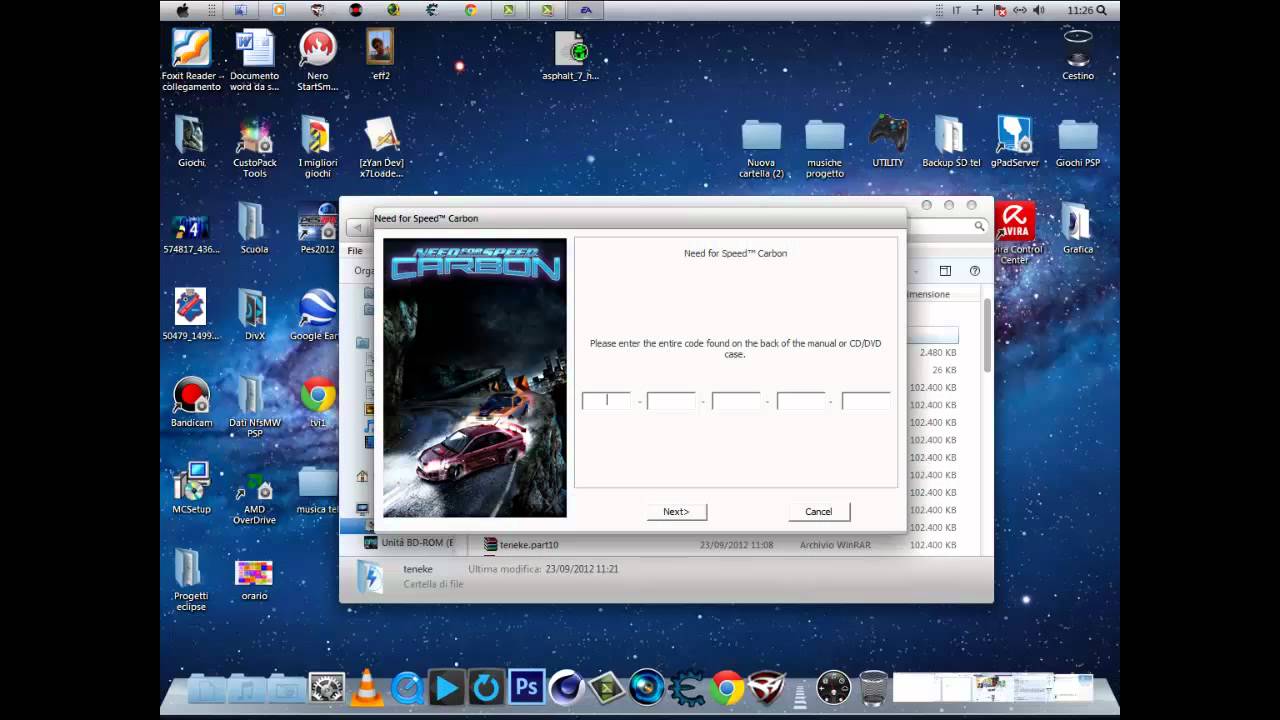
Task: Click the Chrome item in the top bar
Action: pos(470,10)
